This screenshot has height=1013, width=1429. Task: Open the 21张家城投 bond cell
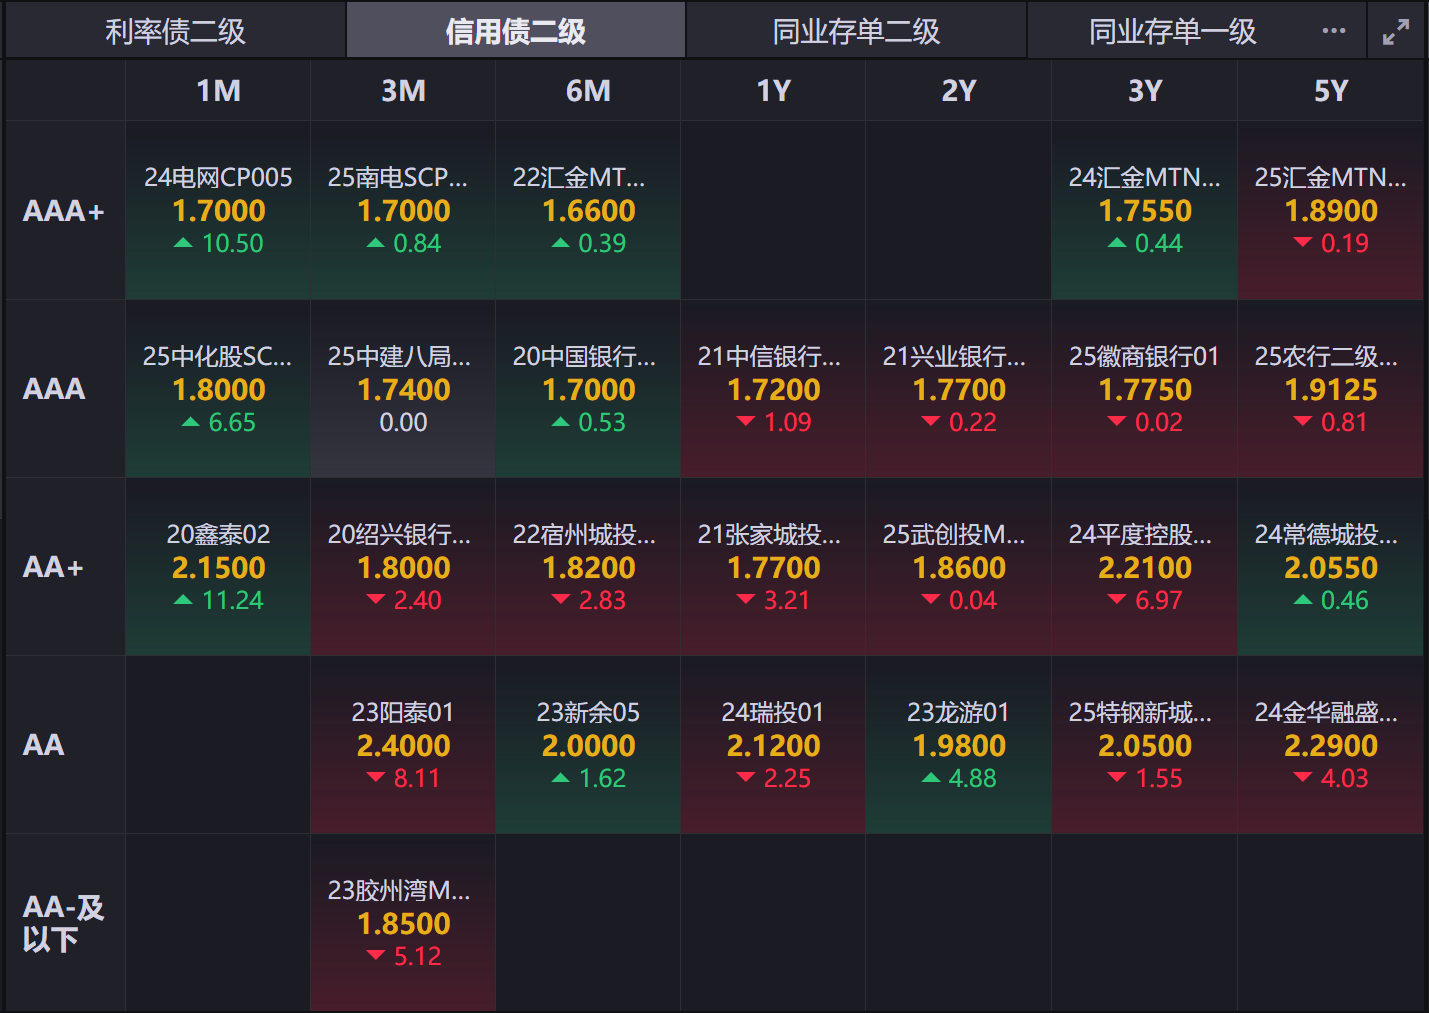773,567
